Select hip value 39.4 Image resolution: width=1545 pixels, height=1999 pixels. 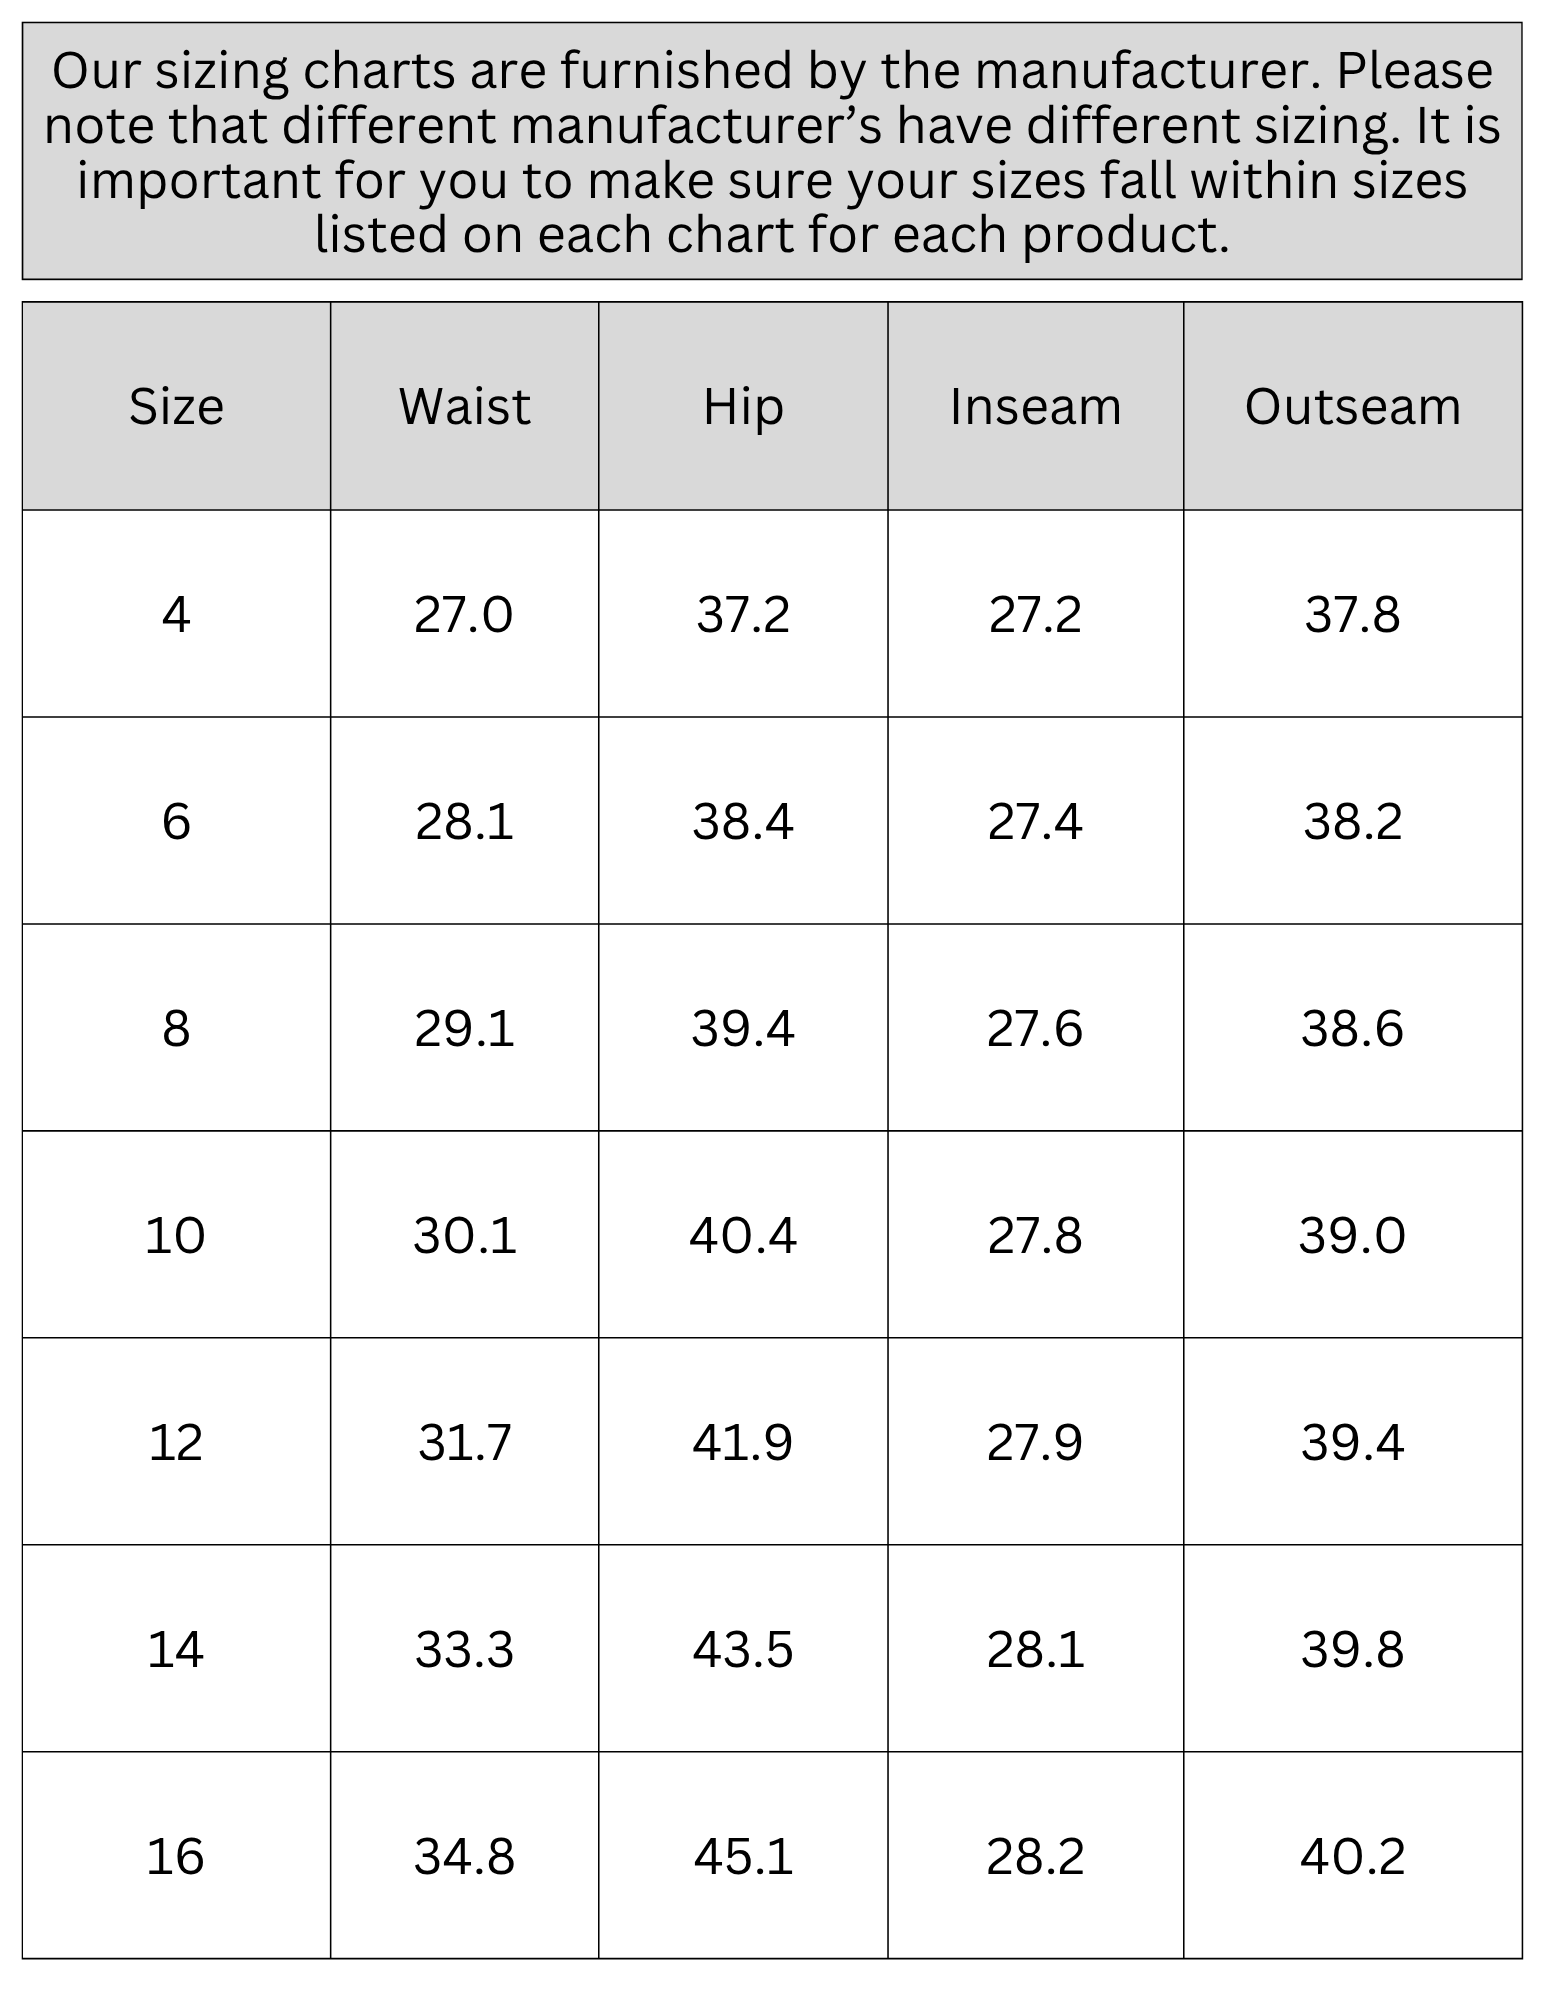pos(743,1029)
